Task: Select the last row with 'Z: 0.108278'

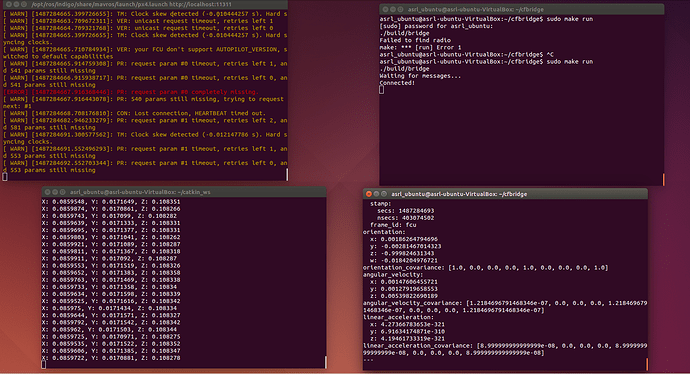Action: pos(111,358)
